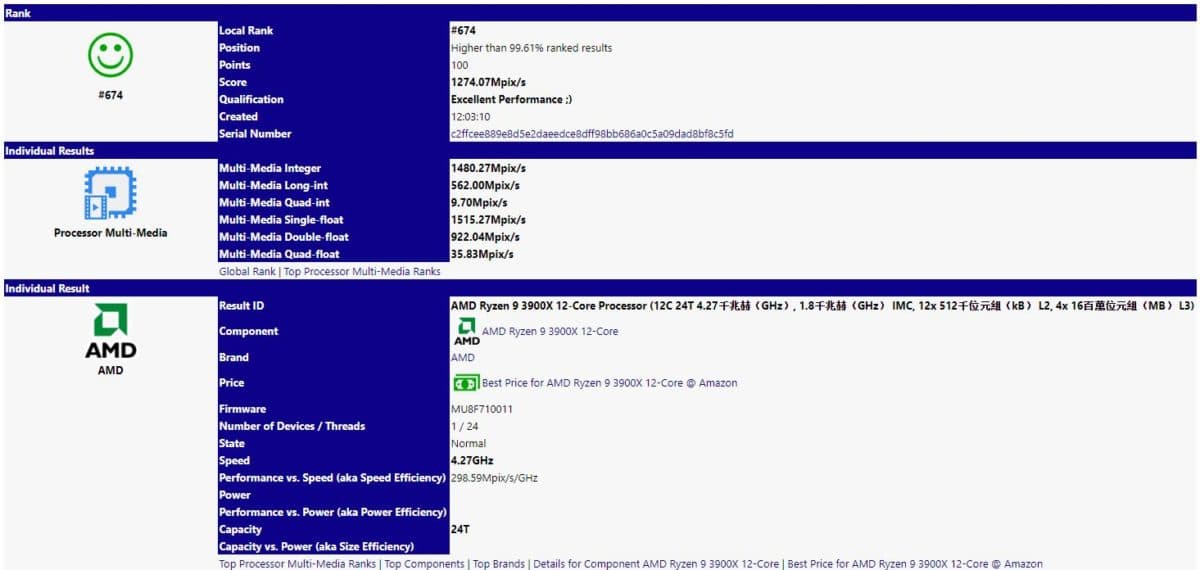Click the 12:03:10 created time

(x=468, y=117)
